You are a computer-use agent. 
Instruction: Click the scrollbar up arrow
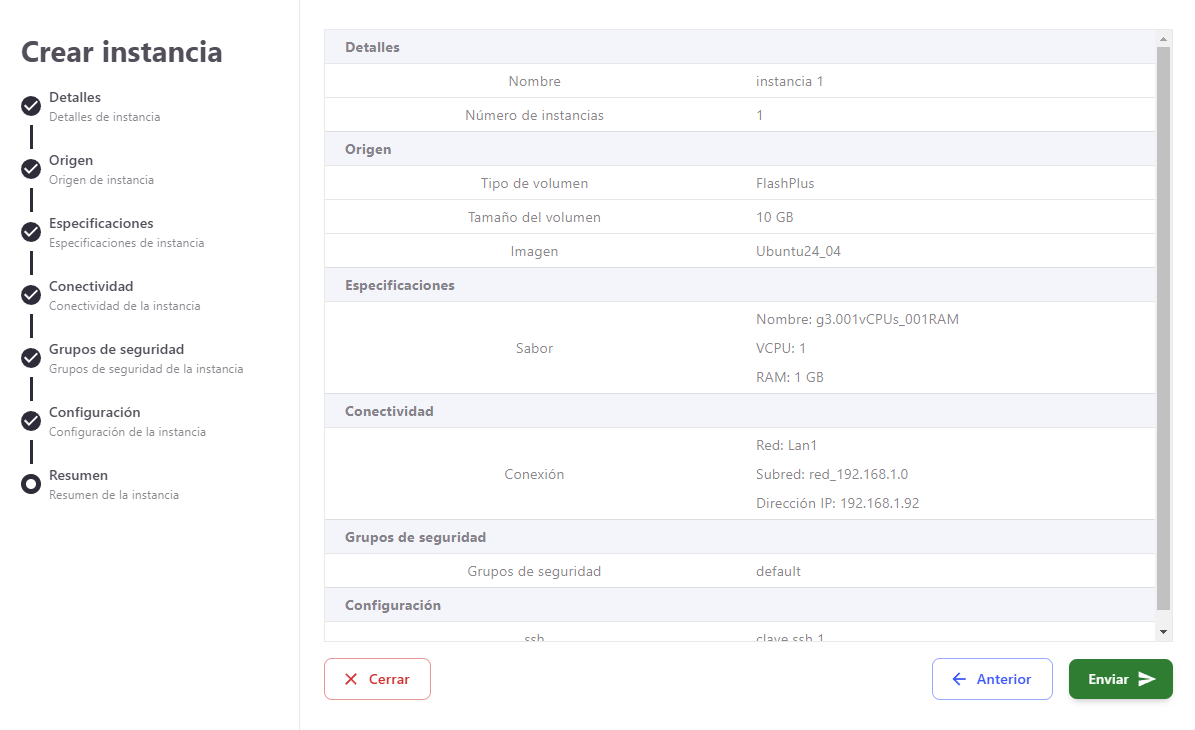[1163, 38]
